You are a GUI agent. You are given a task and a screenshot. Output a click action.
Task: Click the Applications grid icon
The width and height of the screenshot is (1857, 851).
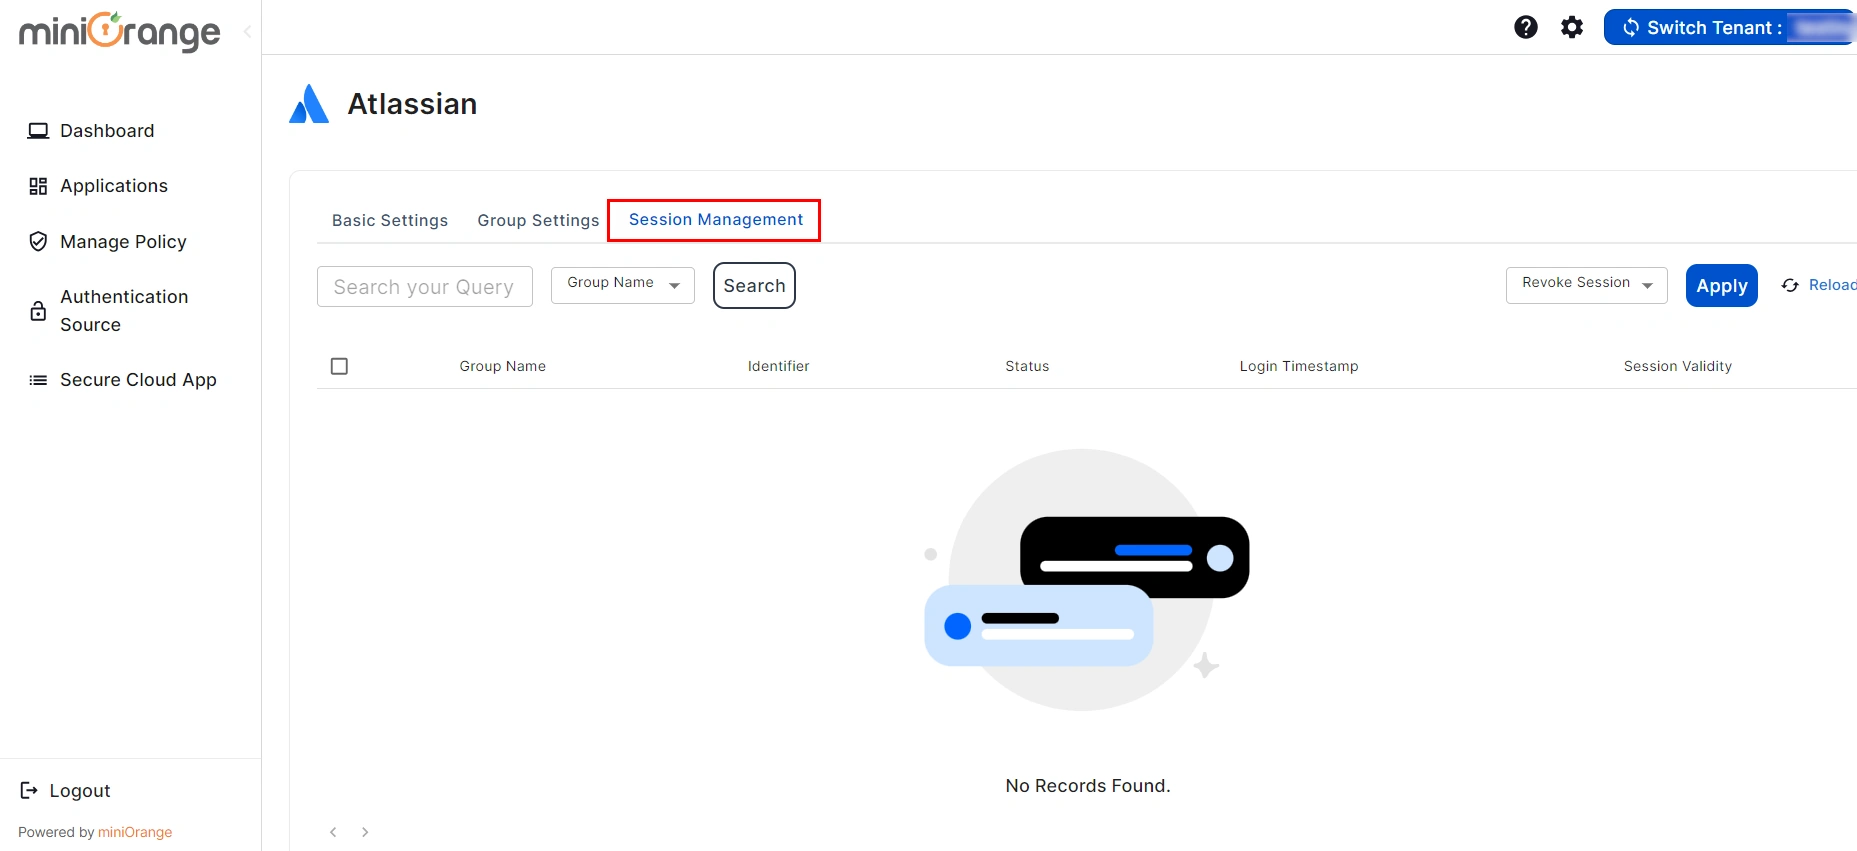[38, 186]
